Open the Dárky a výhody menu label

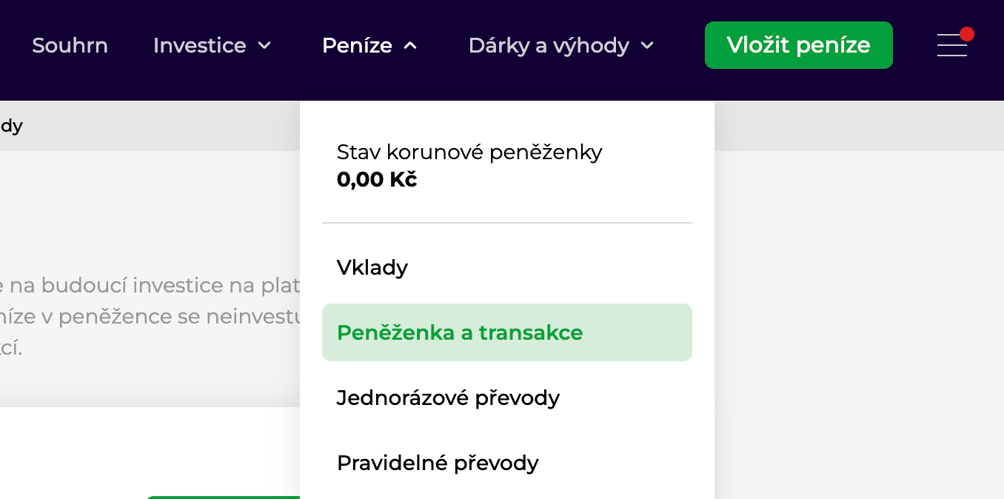549,45
